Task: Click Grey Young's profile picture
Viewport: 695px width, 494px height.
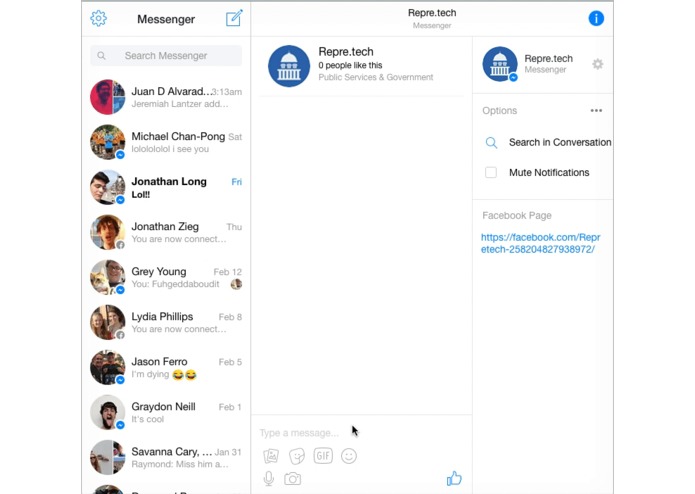Action: click(108, 277)
